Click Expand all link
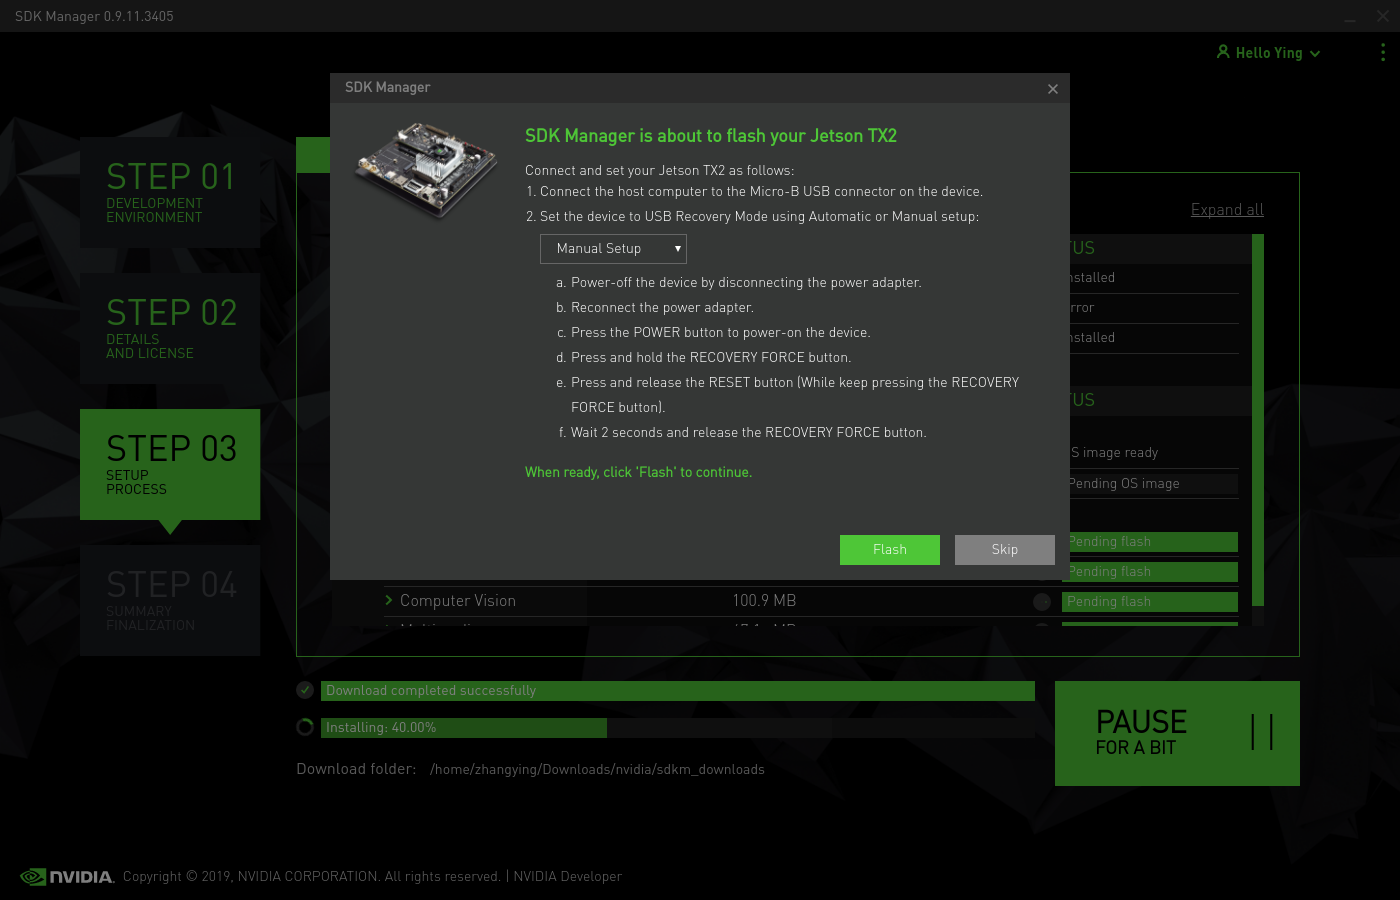Image resolution: width=1400 pixels, height=900 pixels. click(x=1227, y=210)
